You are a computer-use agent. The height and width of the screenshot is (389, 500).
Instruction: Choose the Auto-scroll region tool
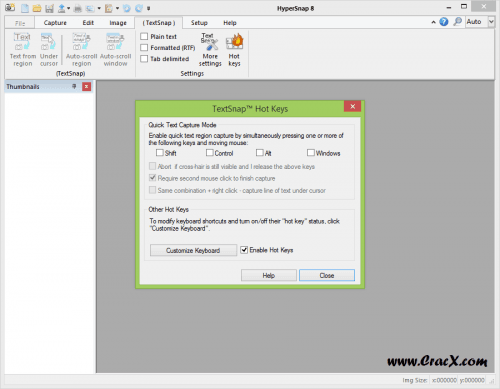click(81, 49)
